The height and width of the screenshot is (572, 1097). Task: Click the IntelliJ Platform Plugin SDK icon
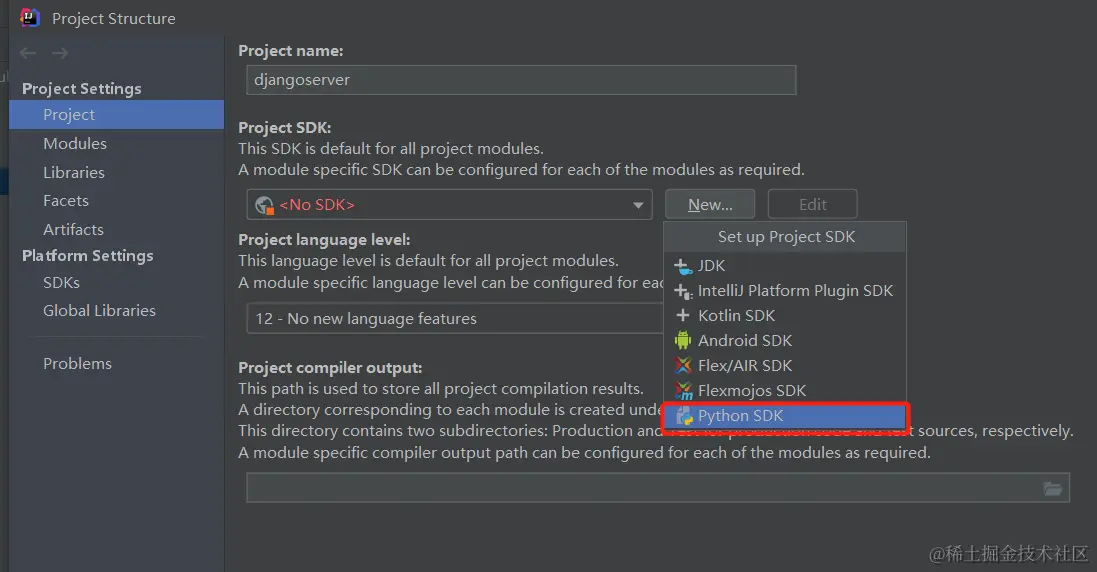click(683, 291)
